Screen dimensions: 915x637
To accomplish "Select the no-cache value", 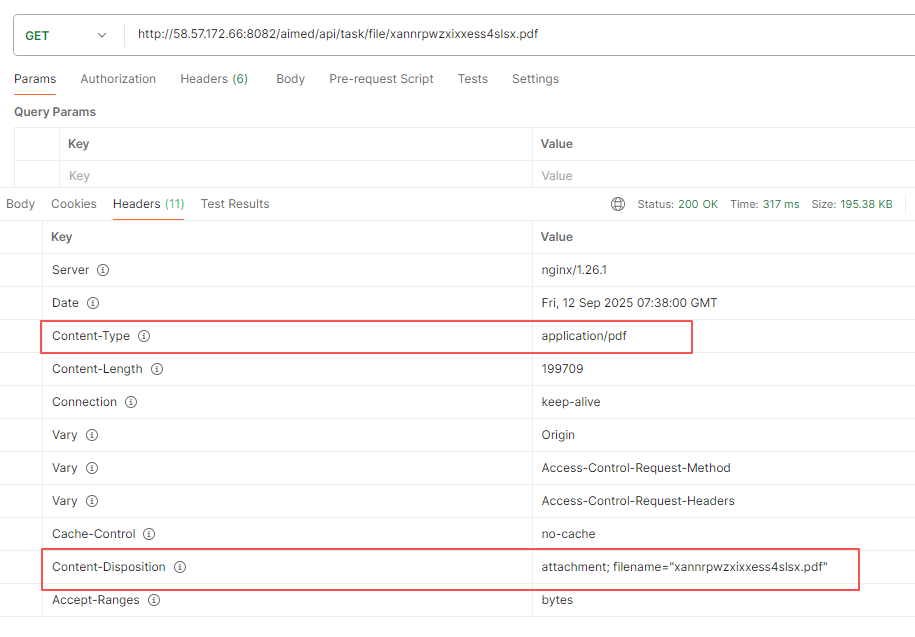I will [x=568, y=534].
